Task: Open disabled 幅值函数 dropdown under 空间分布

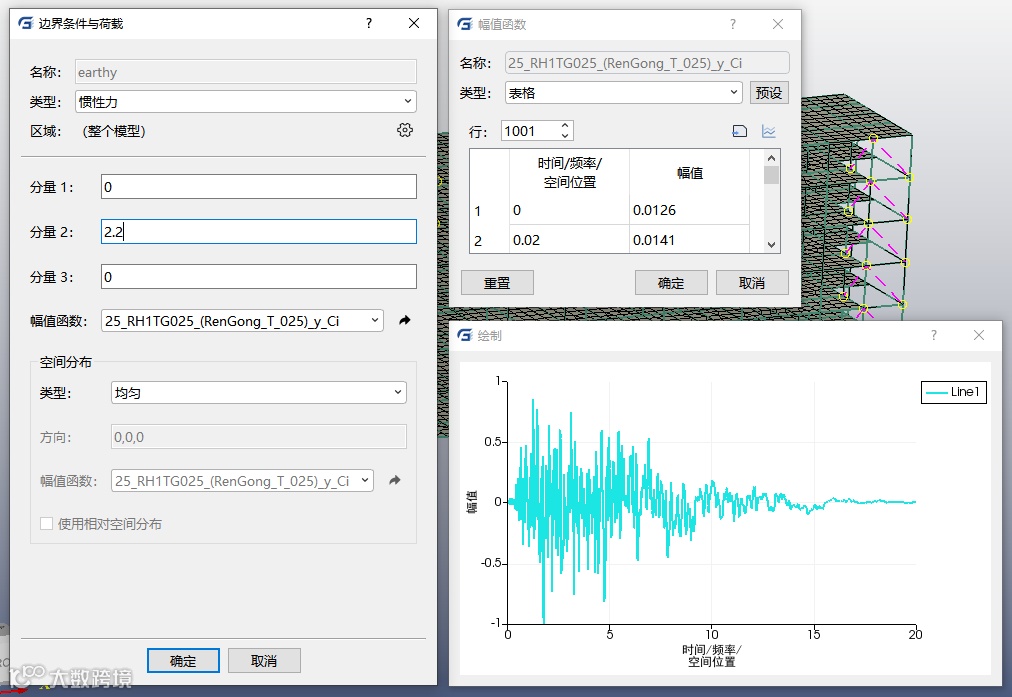Action: [242, 481]
